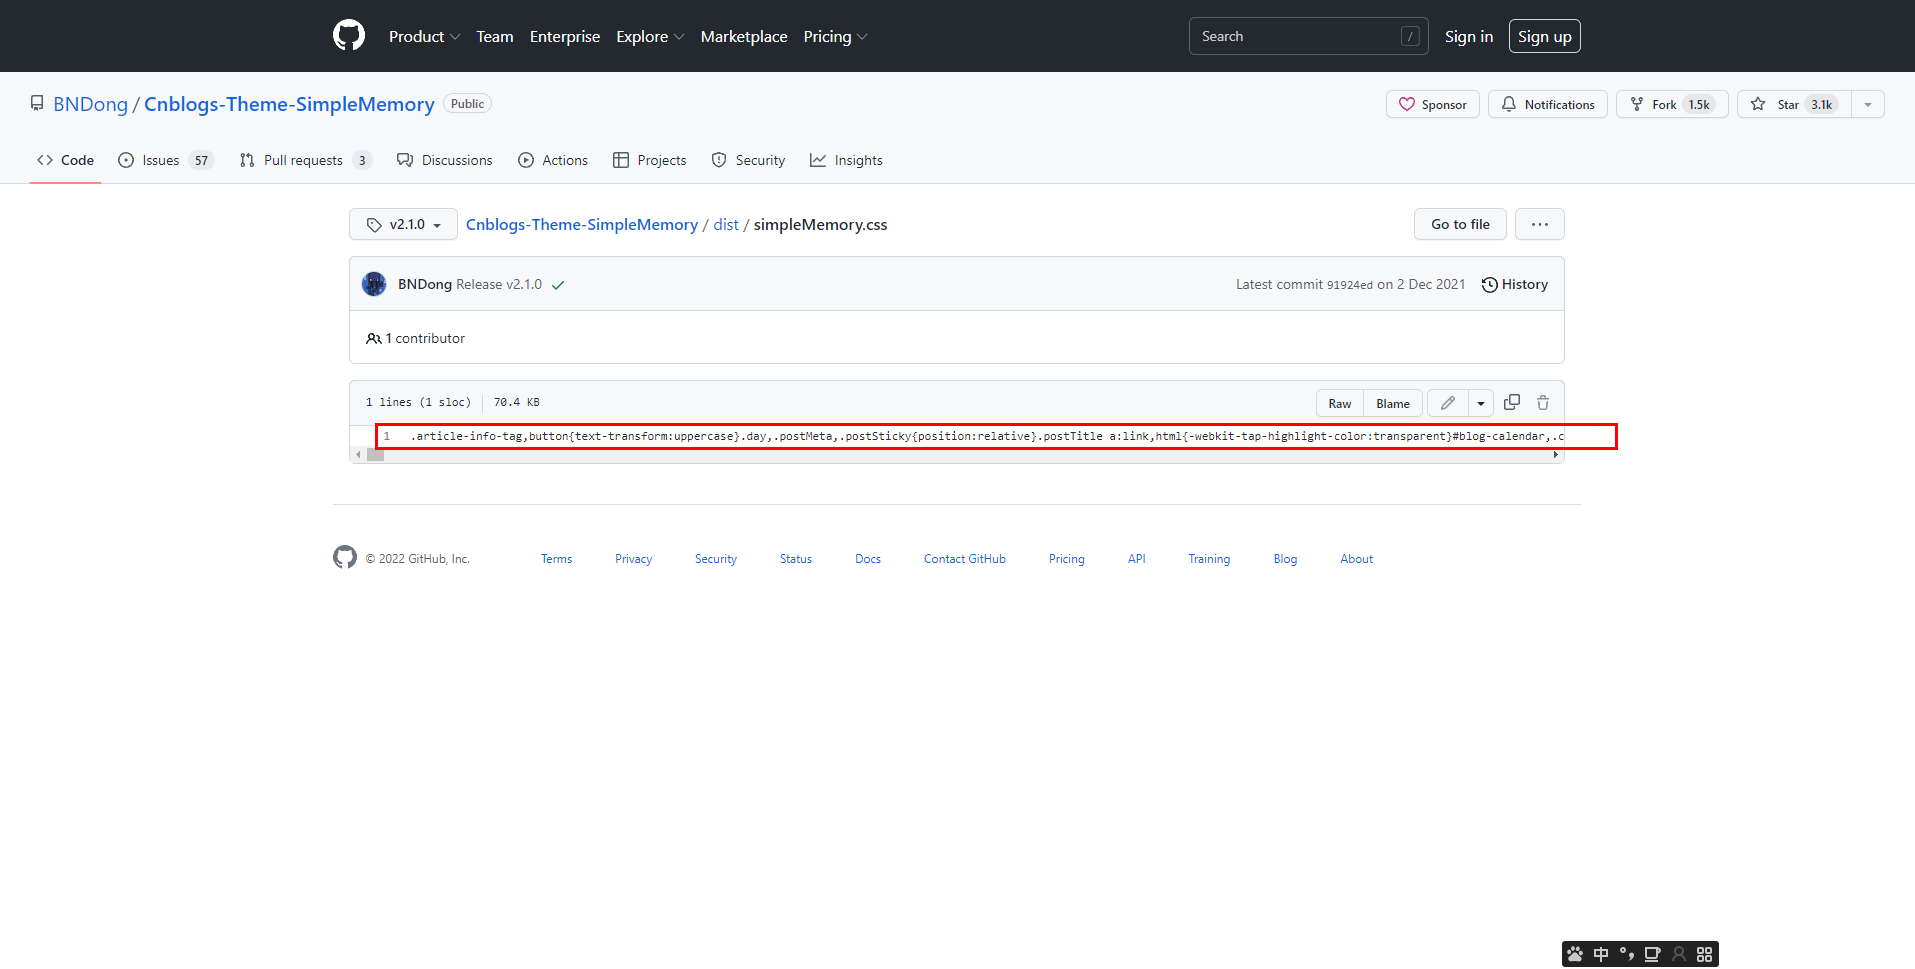Toggle the punctuation mode icon in the input bar
Image resolution: width=1915 pixels, height=969 pixels.
click(1627, 954)
